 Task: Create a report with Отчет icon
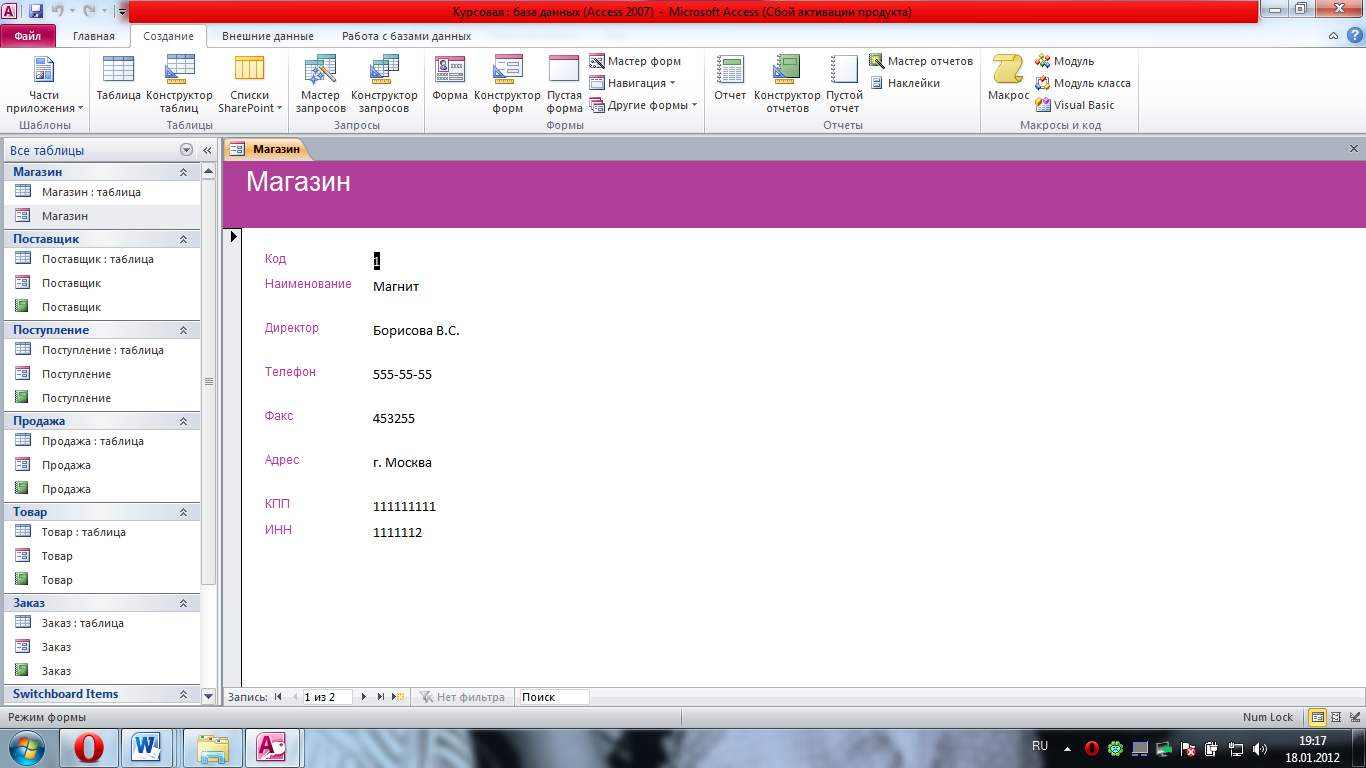(730, 79)
